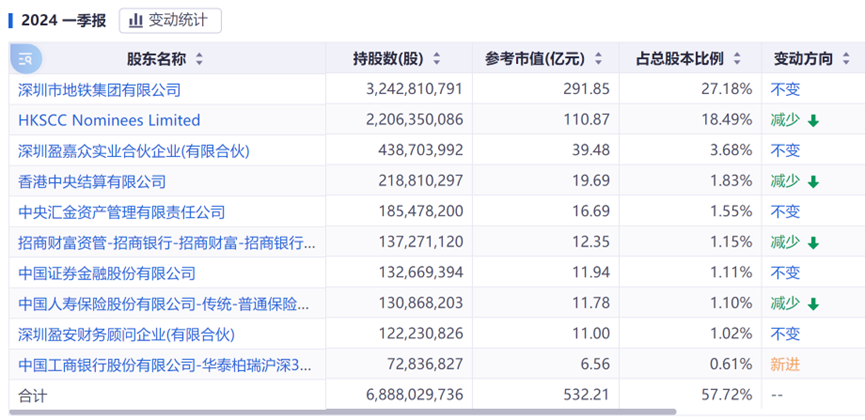Click holding count 72,836,827
This screenshot has width=865, height=420.
425,364
